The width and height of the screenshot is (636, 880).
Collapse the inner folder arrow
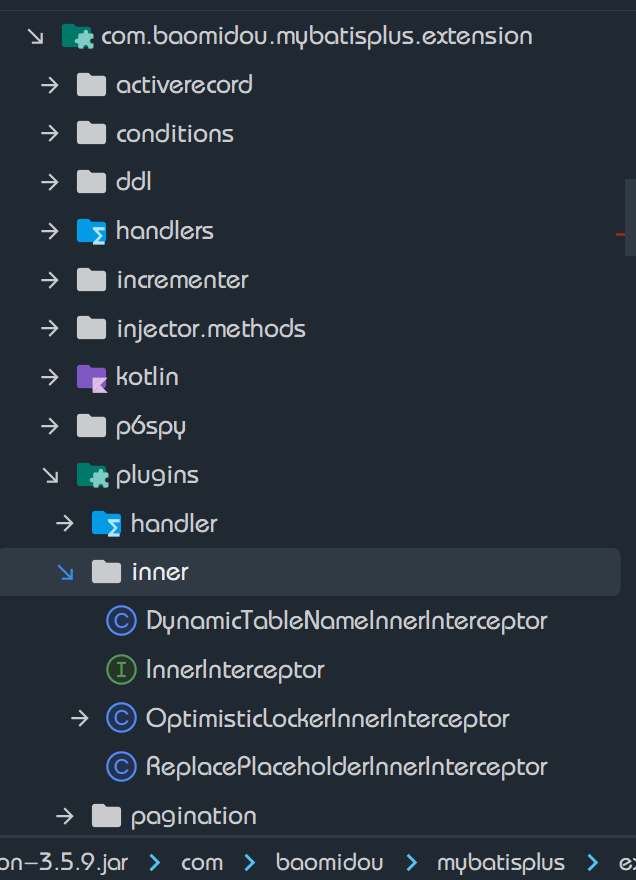65,572
